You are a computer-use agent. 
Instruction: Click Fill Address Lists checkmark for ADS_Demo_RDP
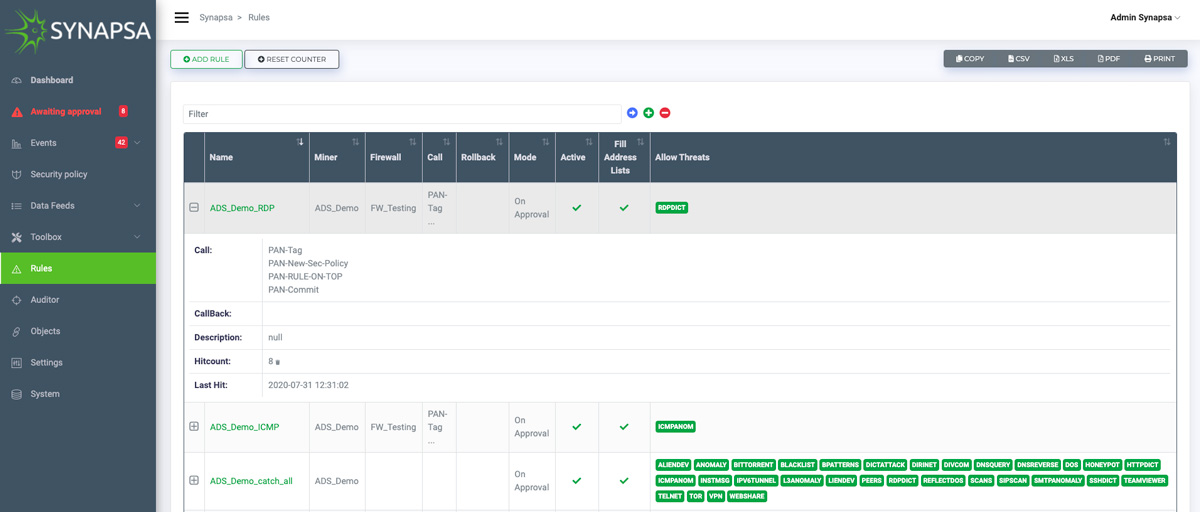click(x=624, y=208)
